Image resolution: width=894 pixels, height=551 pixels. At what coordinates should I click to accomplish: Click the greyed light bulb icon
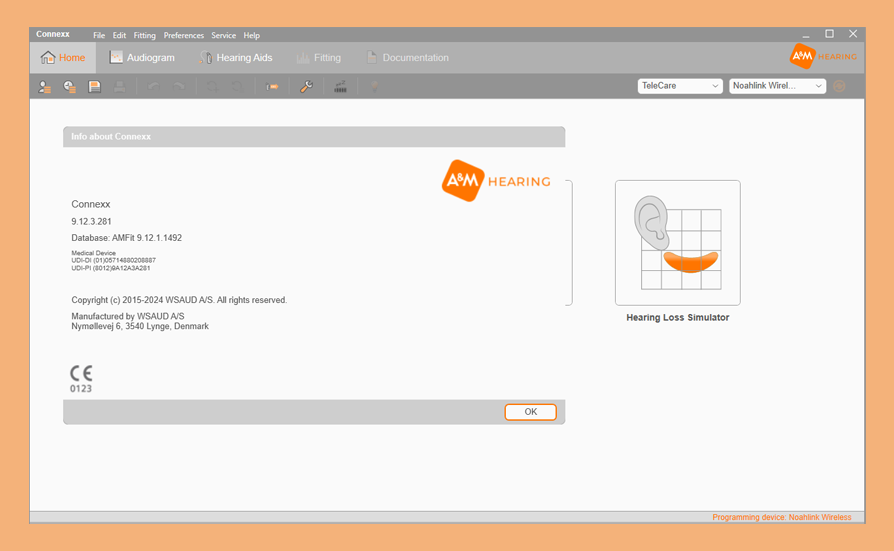(x=374, y=87)
